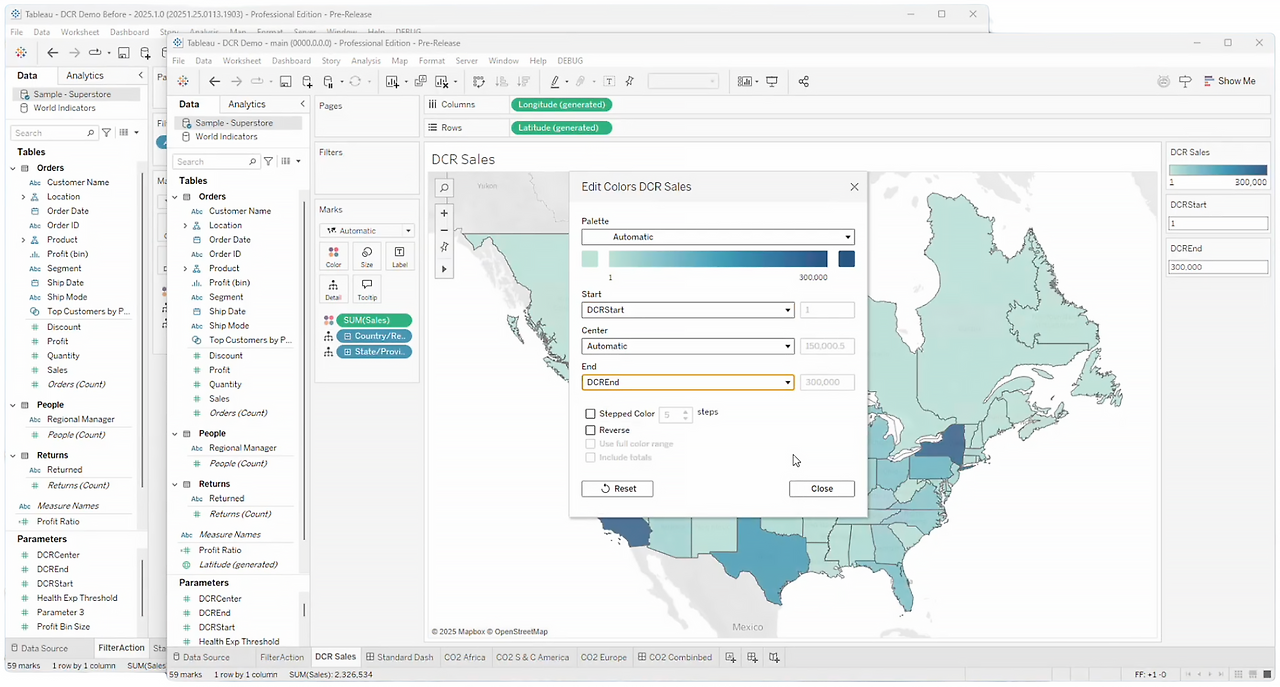Click the Duplicate sheet icon
The height and width of the screenshot is (687, 1280).
420,81
